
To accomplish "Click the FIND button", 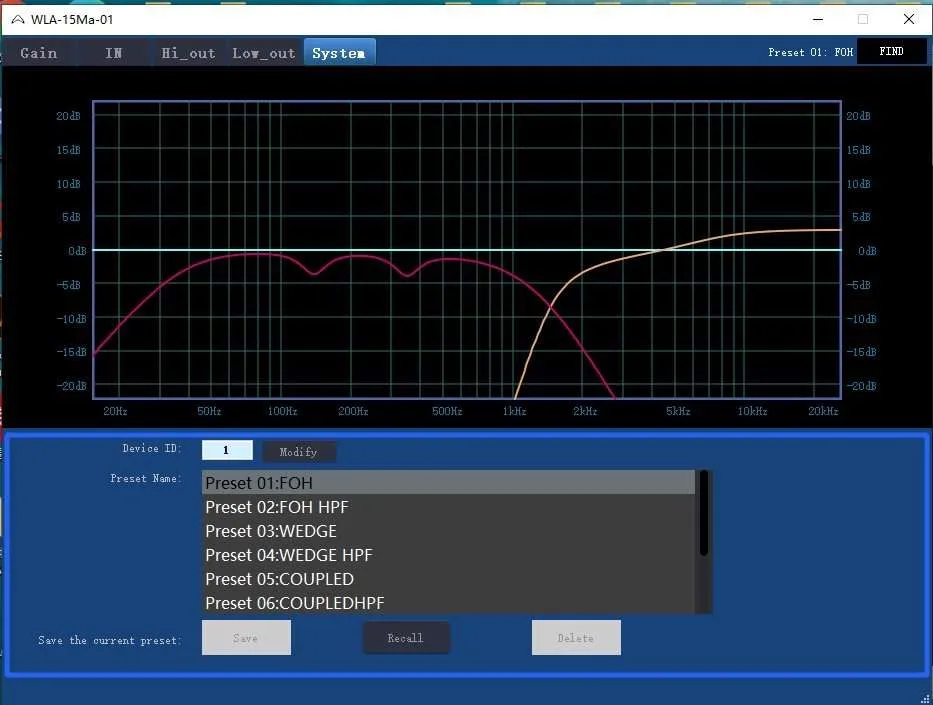I will click(x=891, y=52).
